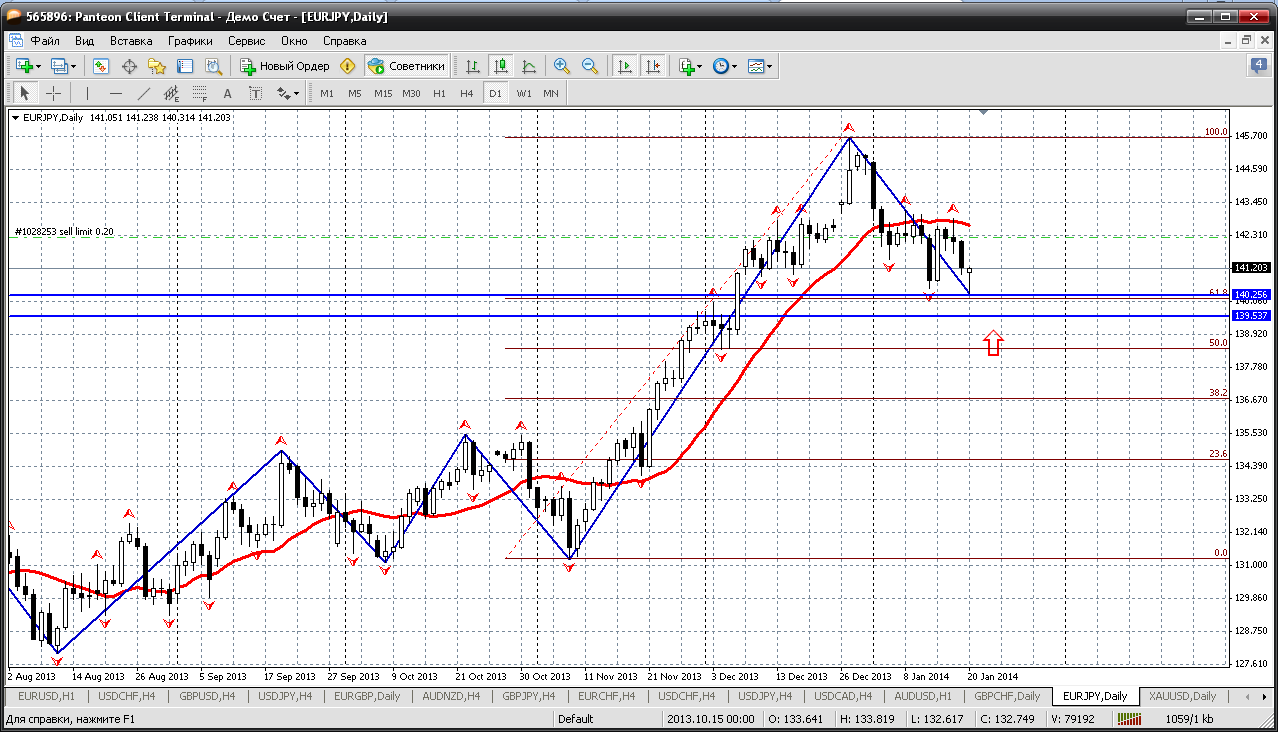Open the Вид menu
Image resolution: width=1278 pixels, height=732 pixels.
coord(85,41)
